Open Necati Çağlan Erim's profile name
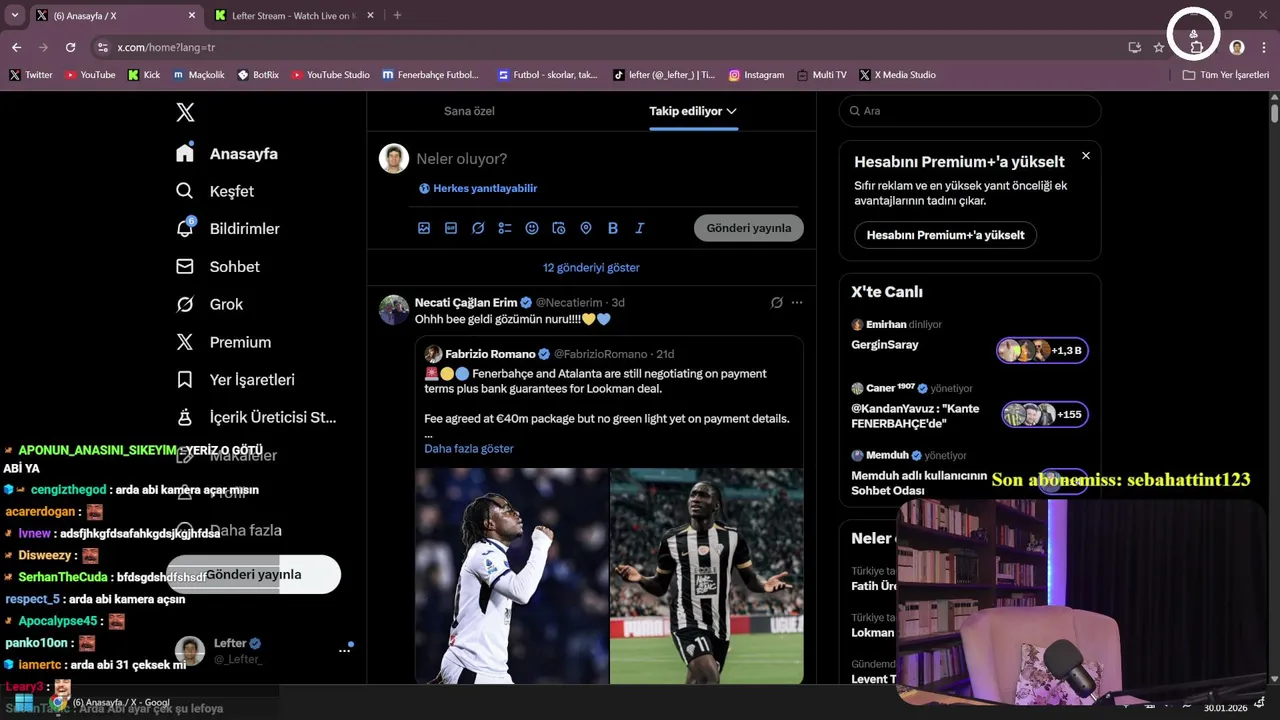This screenshot has height=720, width=1280. coord(466,302)
